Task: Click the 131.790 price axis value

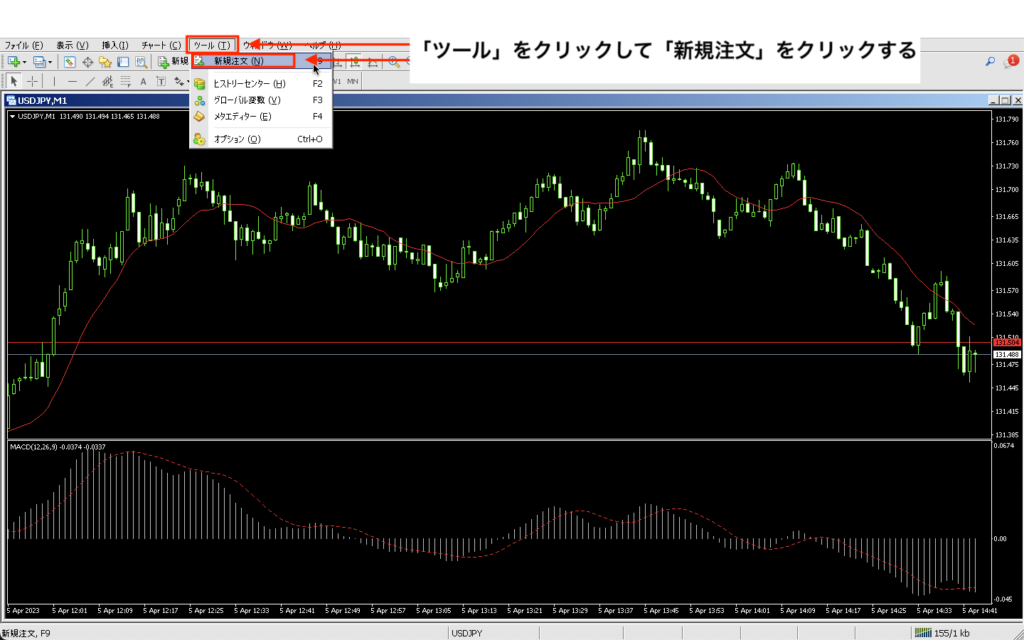Action: (1006, 120)
